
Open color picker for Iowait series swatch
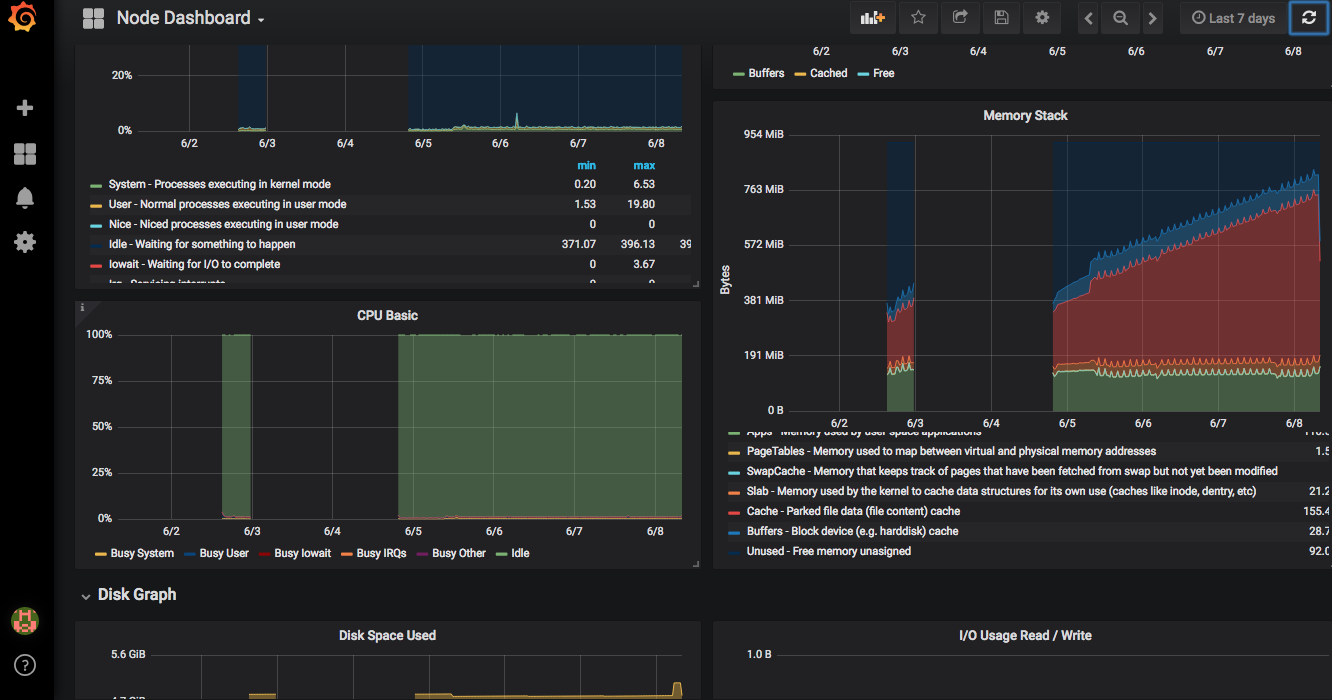point(96,265)
